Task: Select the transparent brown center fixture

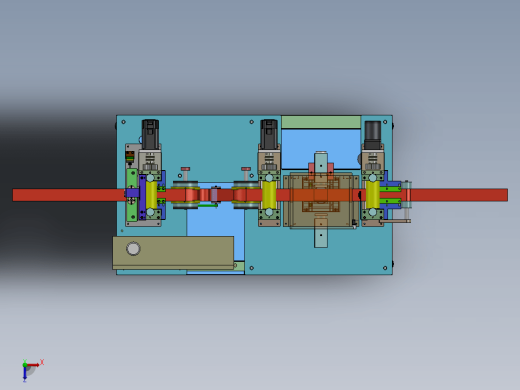Action: click(321, 200)
